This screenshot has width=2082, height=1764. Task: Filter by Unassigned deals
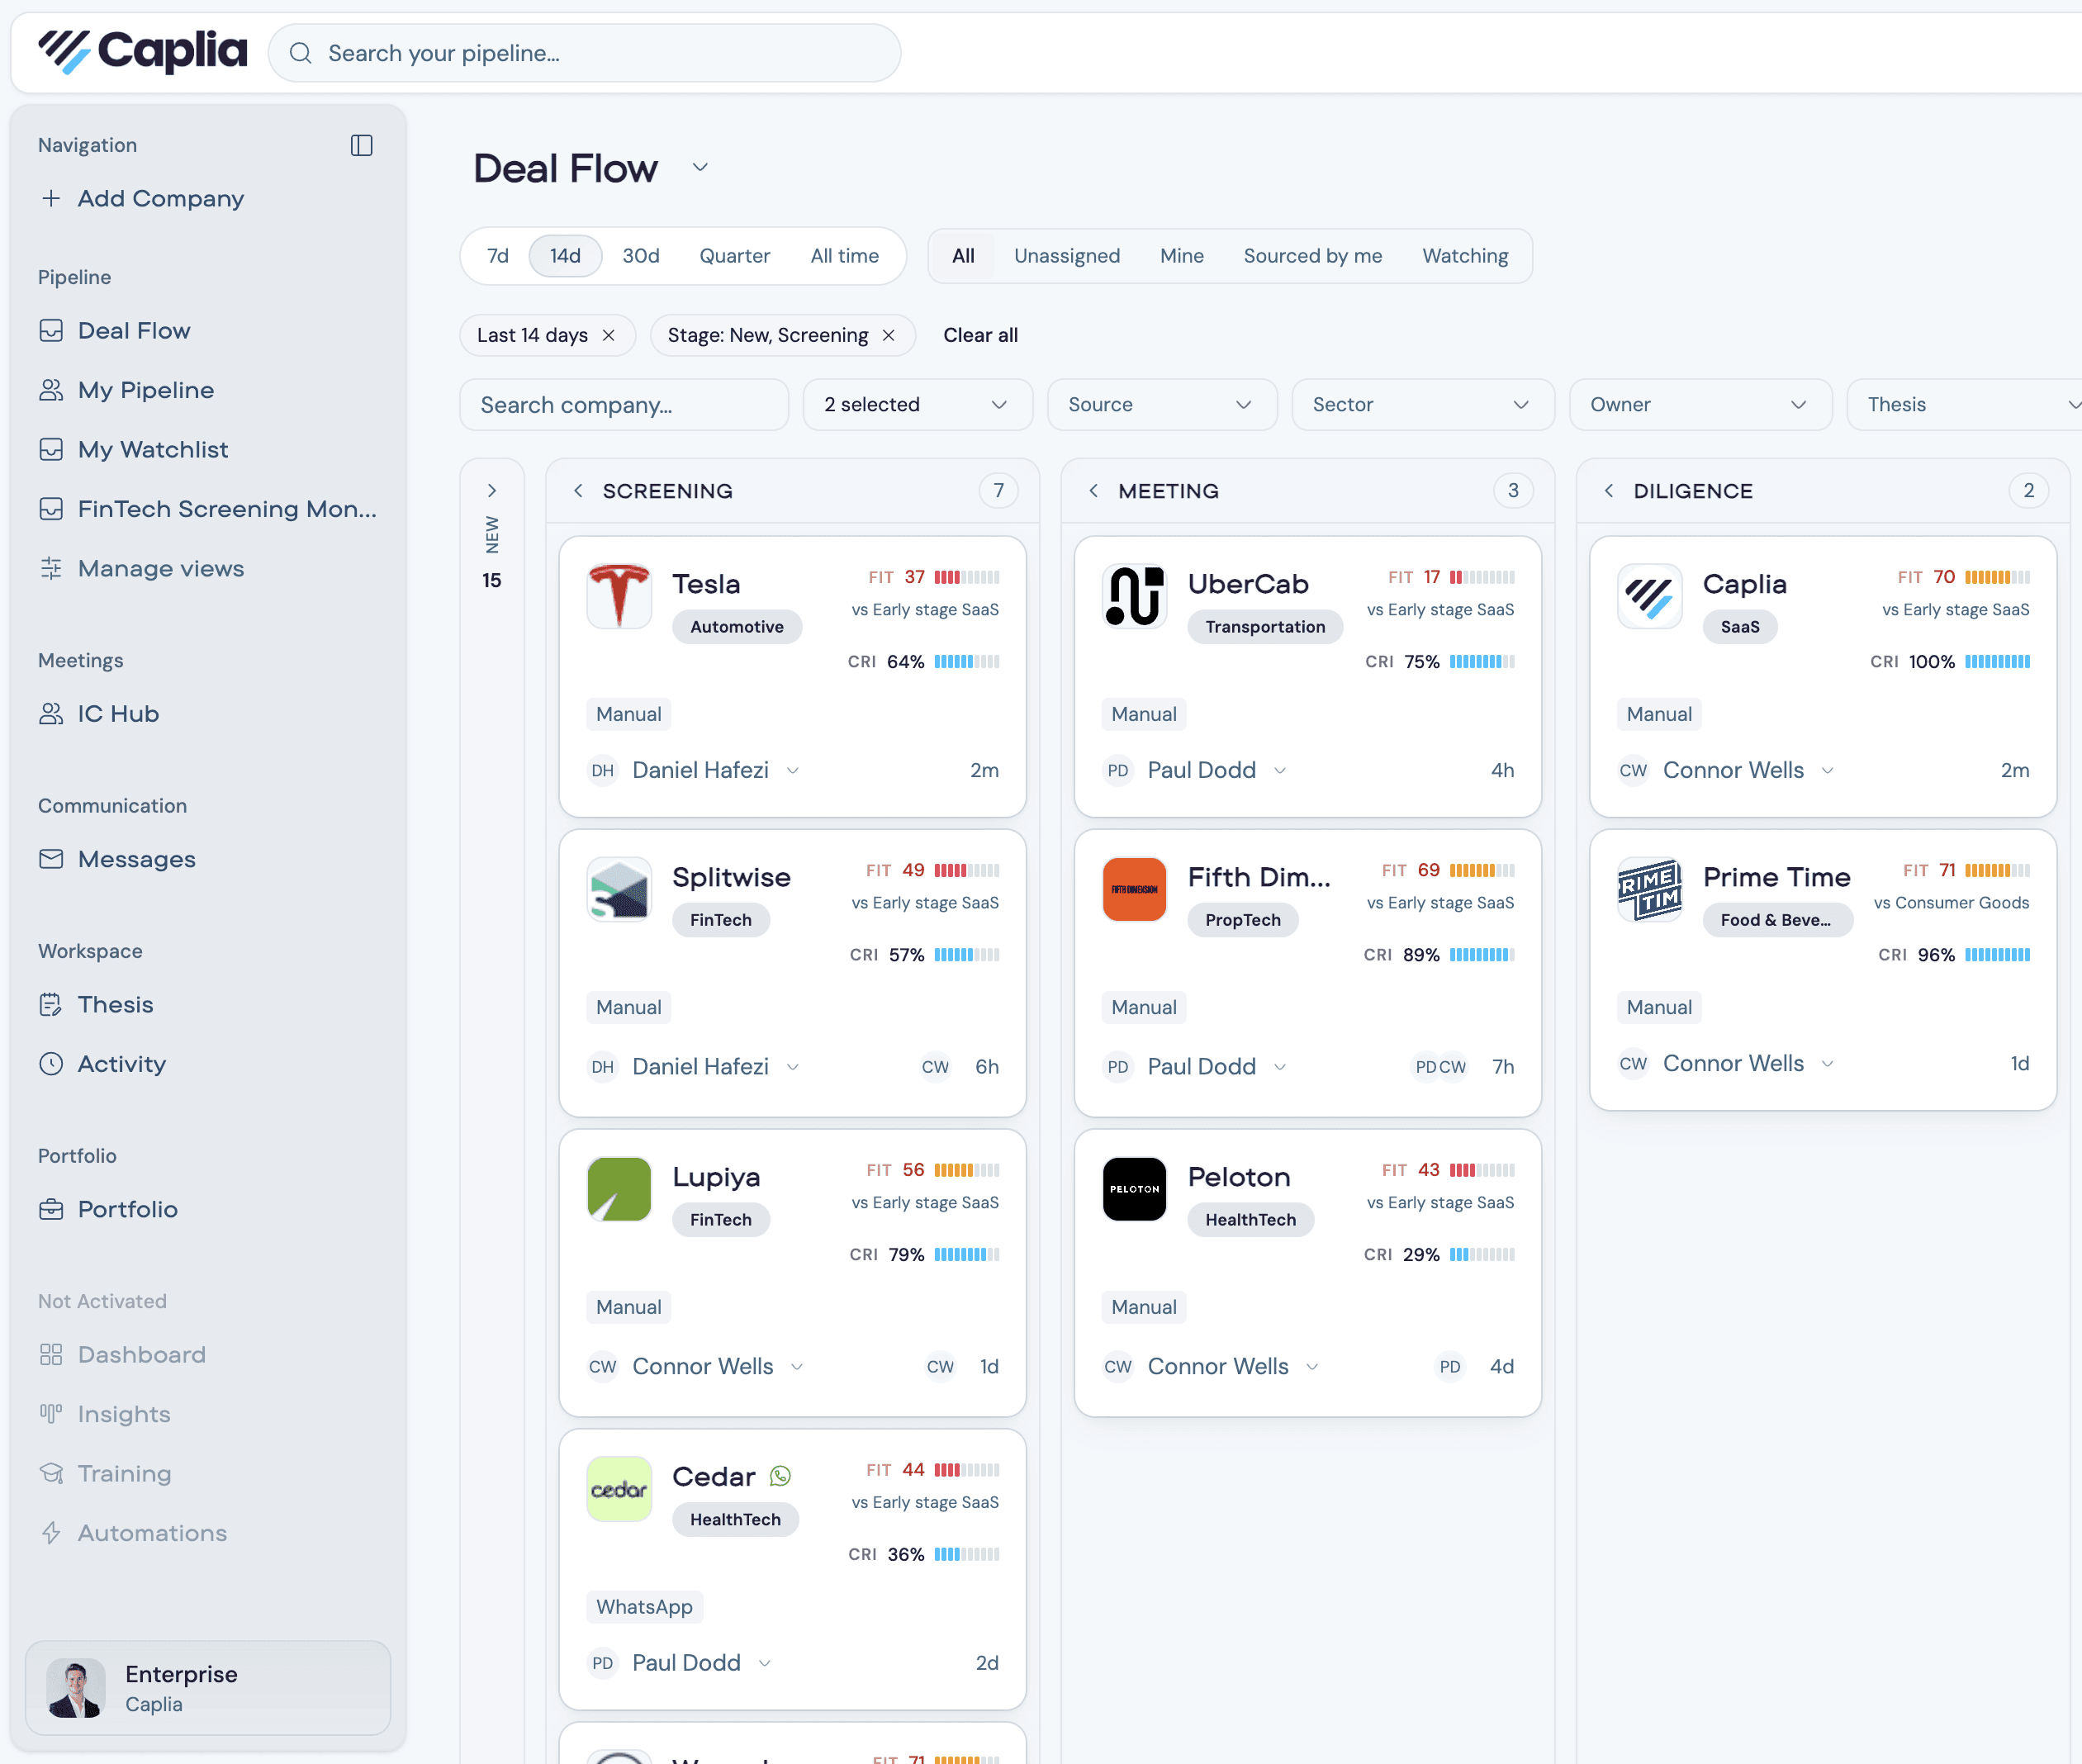tap(1067, 256)
